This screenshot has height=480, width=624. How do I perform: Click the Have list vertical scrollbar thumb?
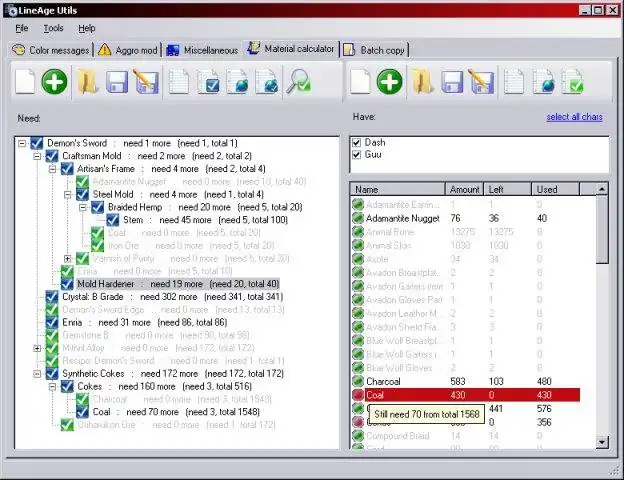tap(602, 230)
